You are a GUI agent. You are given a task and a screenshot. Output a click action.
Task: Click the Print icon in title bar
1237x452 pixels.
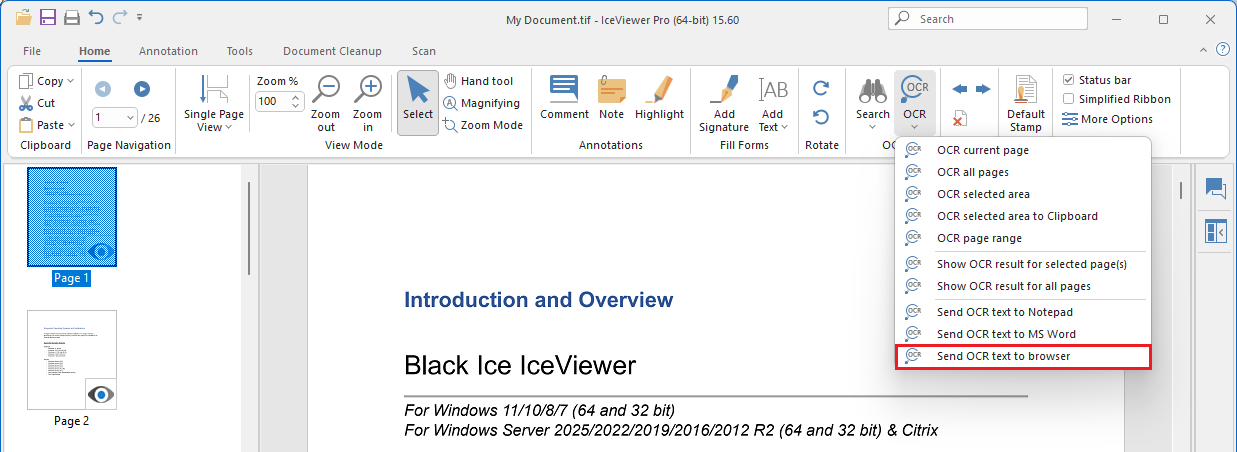pos(72,17)
